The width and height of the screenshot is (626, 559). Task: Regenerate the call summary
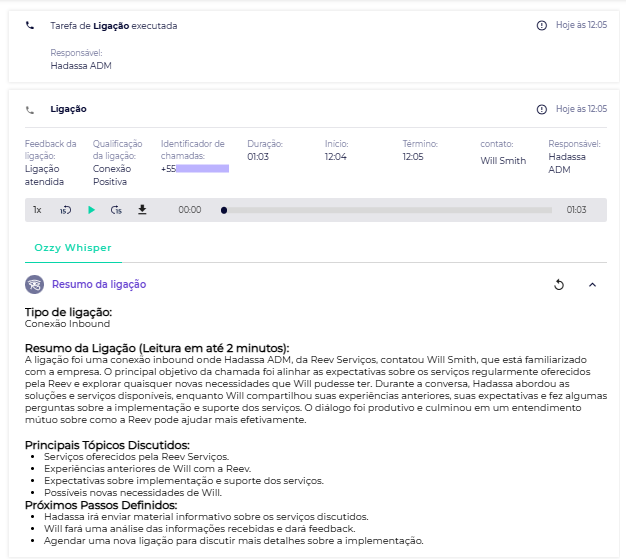point(559,285)
